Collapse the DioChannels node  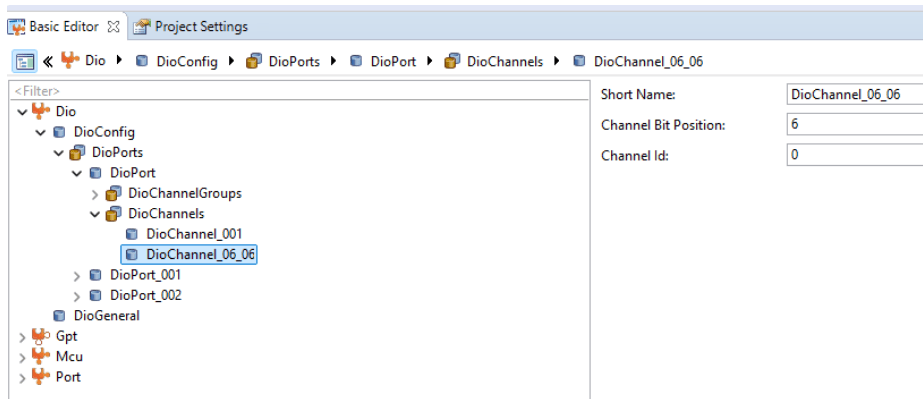click(x=95, y=214)
